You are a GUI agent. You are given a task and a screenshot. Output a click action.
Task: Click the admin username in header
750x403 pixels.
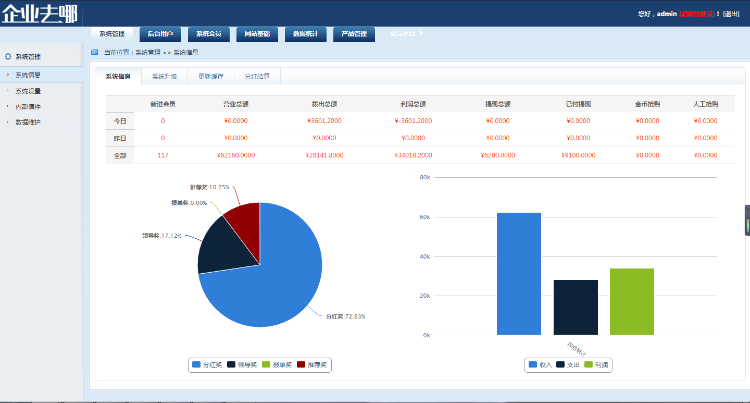[667, 14]
